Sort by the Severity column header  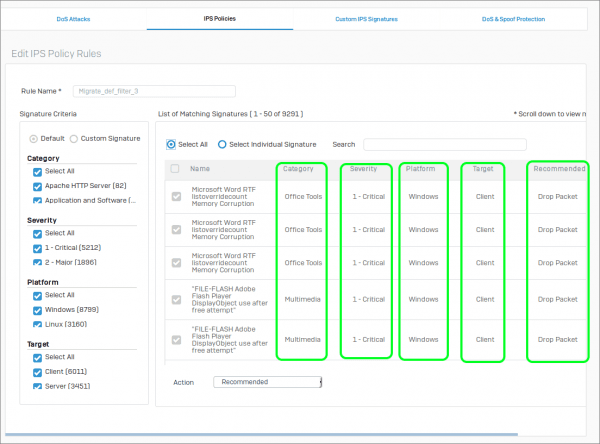point(363,169)
